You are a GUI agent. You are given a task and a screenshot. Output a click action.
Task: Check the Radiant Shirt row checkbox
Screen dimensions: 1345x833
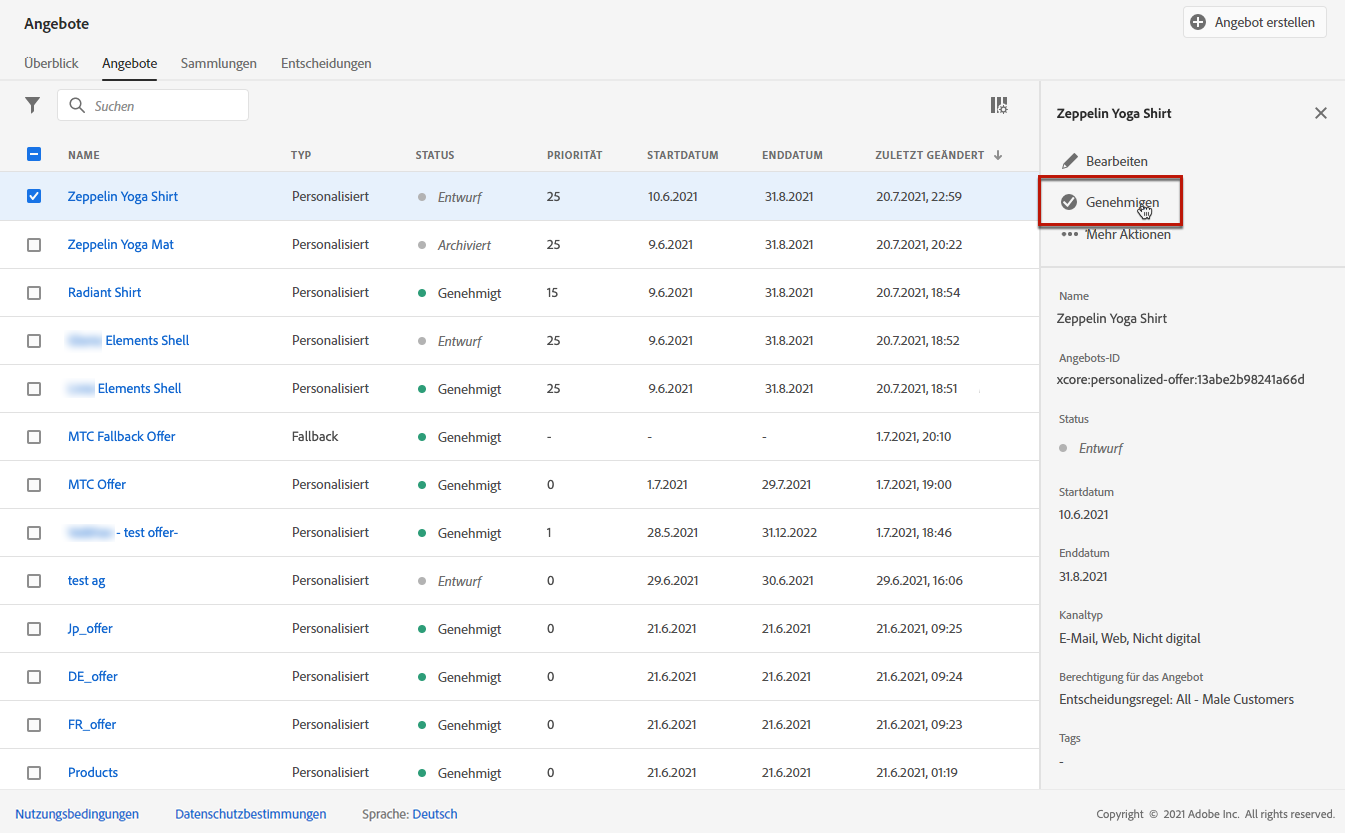click(34, 293)
